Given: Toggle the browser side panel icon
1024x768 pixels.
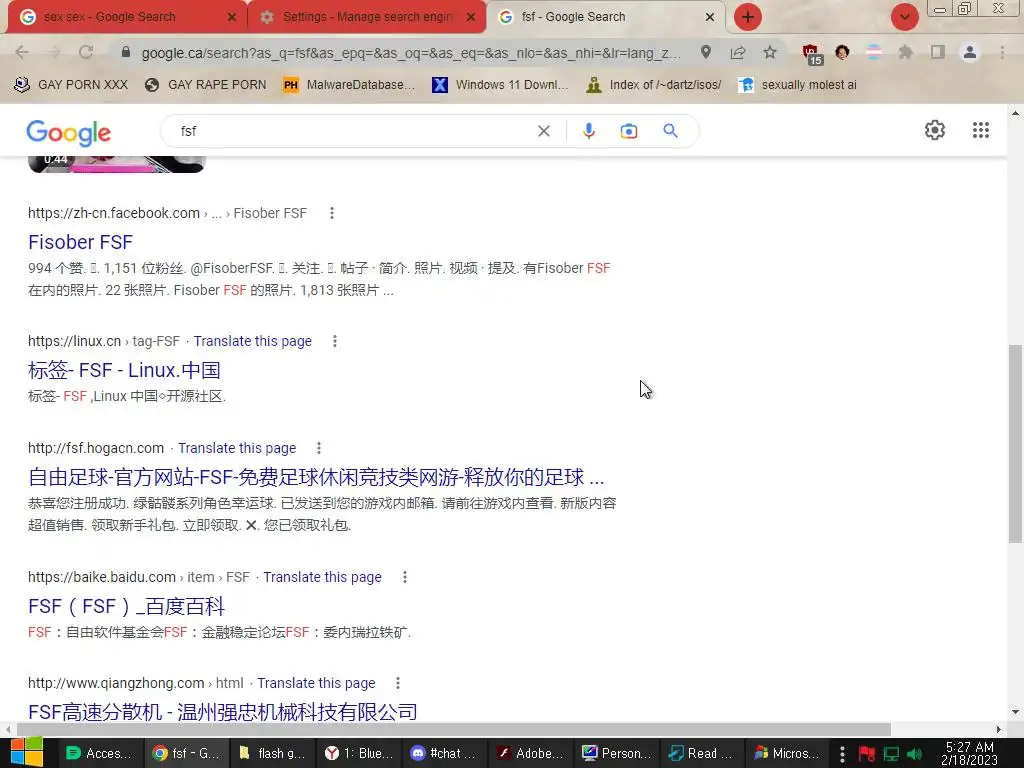Looking at the screenshot, I should coord(938,52).
